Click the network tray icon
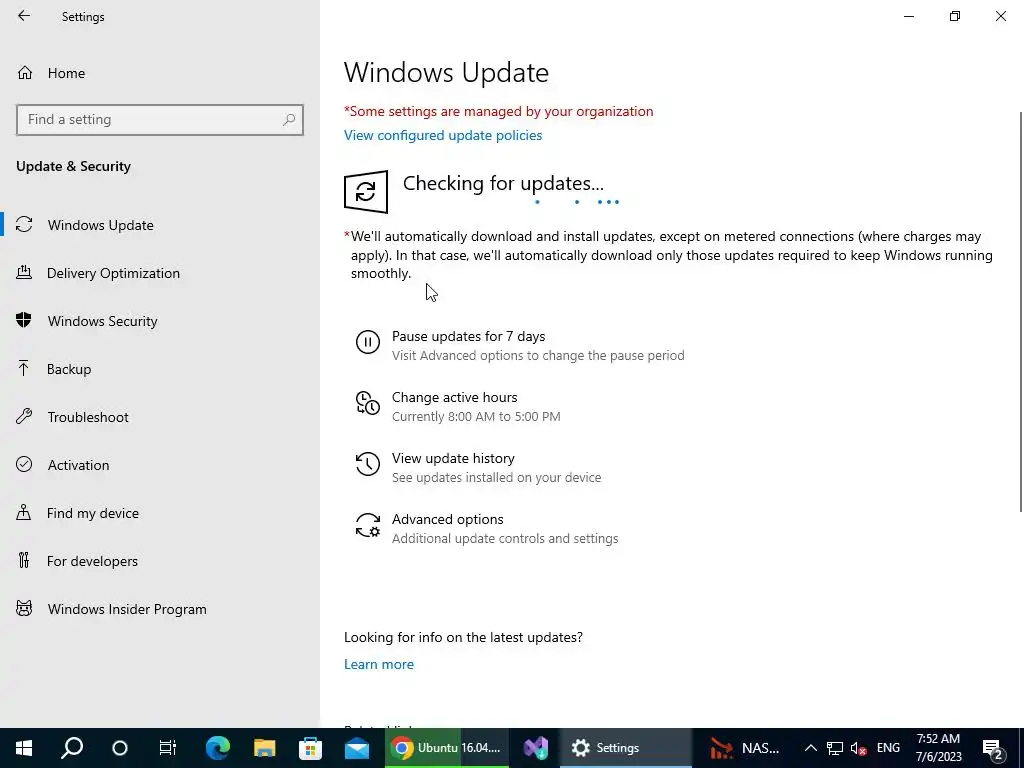 835,748
